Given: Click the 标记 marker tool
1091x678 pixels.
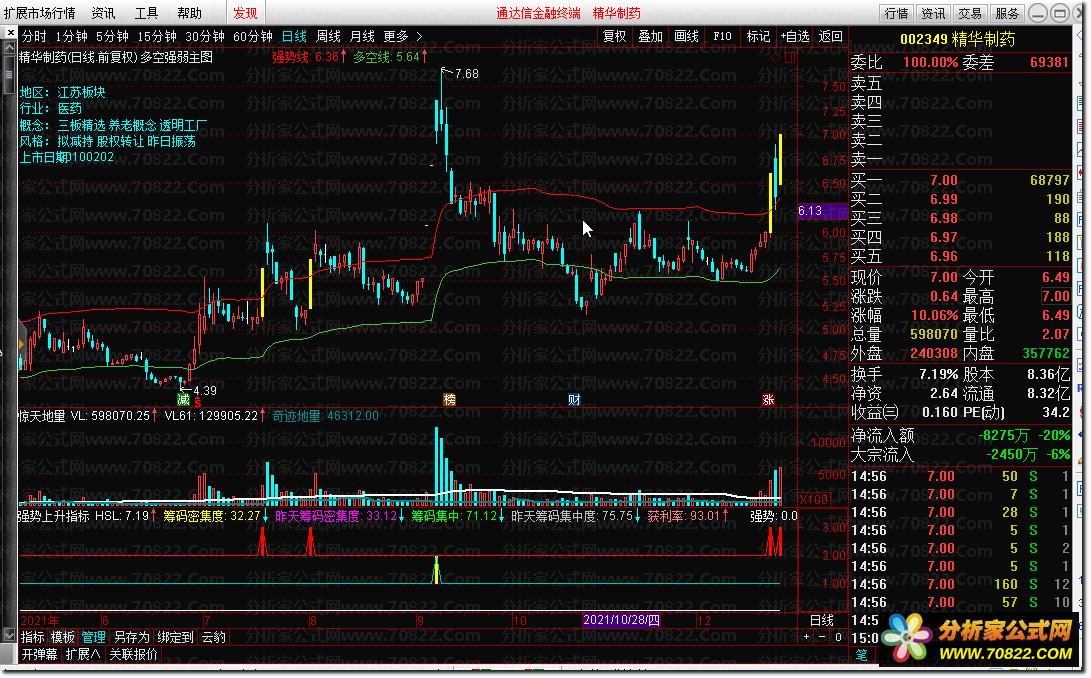Looking at the screenshot, I should (x=758, y=36).
